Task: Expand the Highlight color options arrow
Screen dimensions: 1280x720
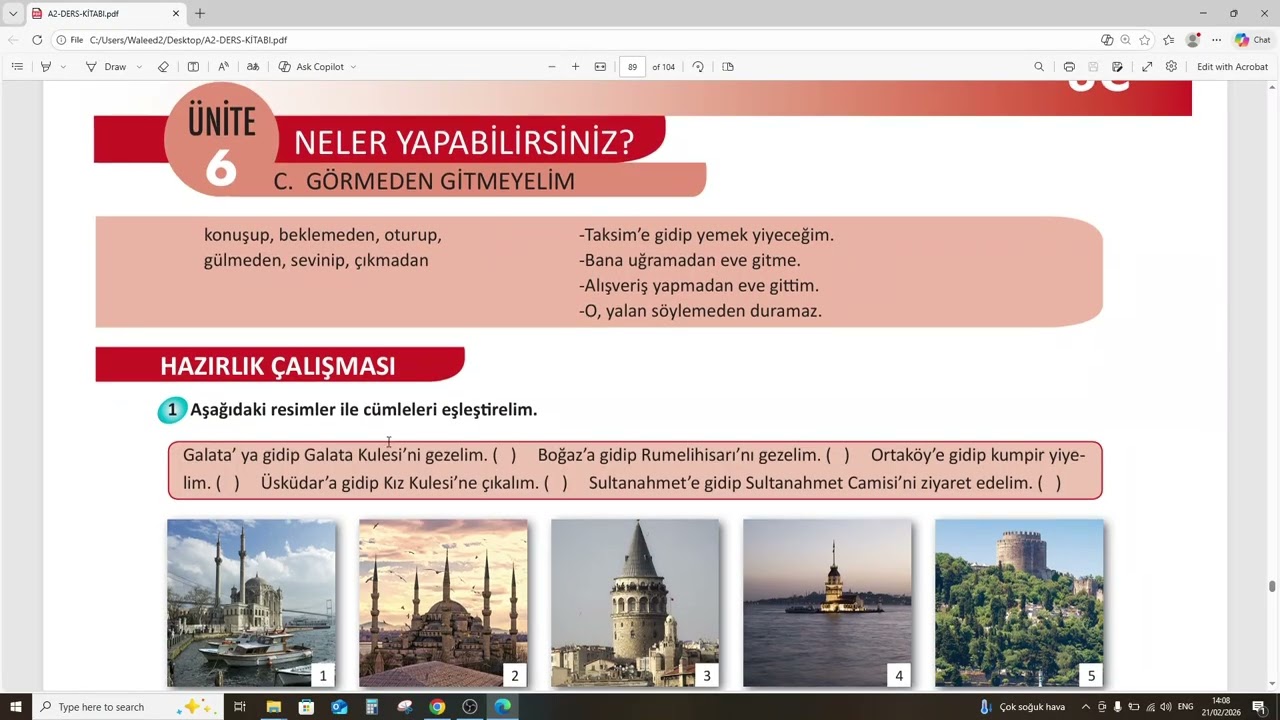Action: click(x=63, y=67)
